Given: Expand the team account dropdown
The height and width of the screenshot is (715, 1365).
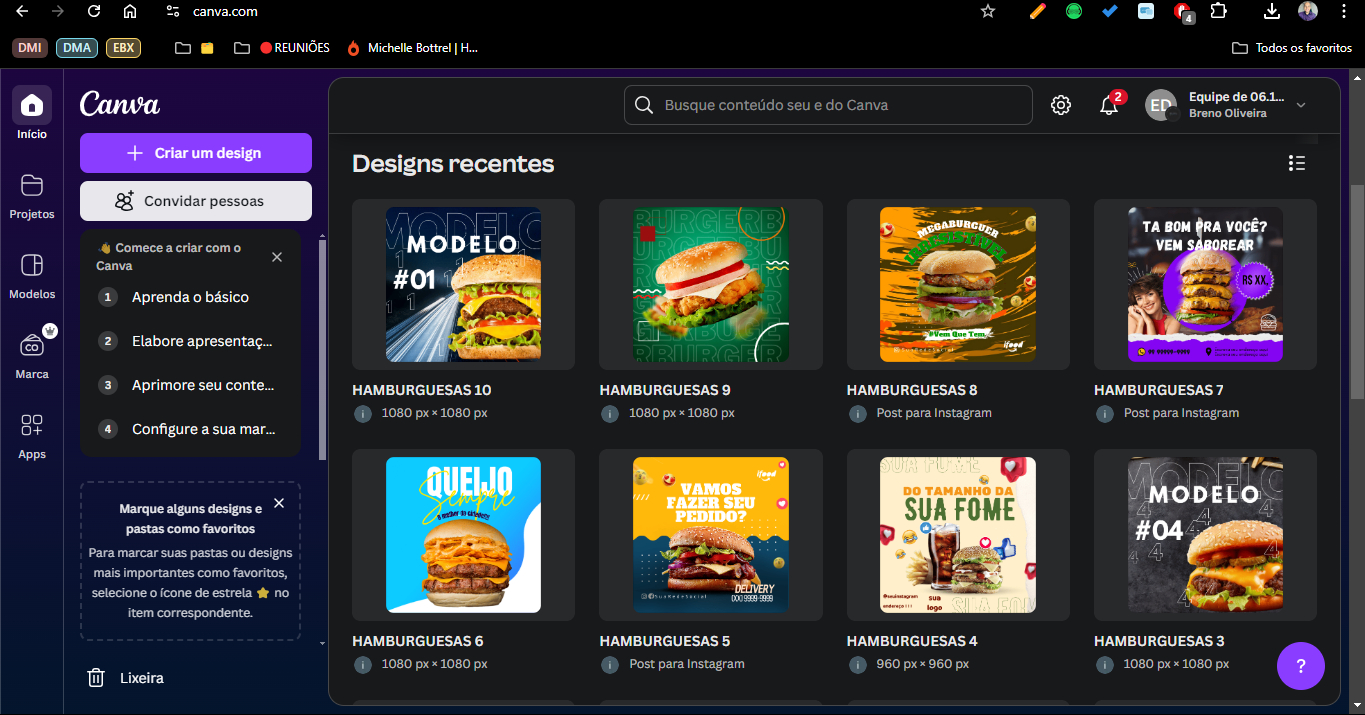Looking at the screenshot, I should pyautogui.click(x=1301, y=105).
